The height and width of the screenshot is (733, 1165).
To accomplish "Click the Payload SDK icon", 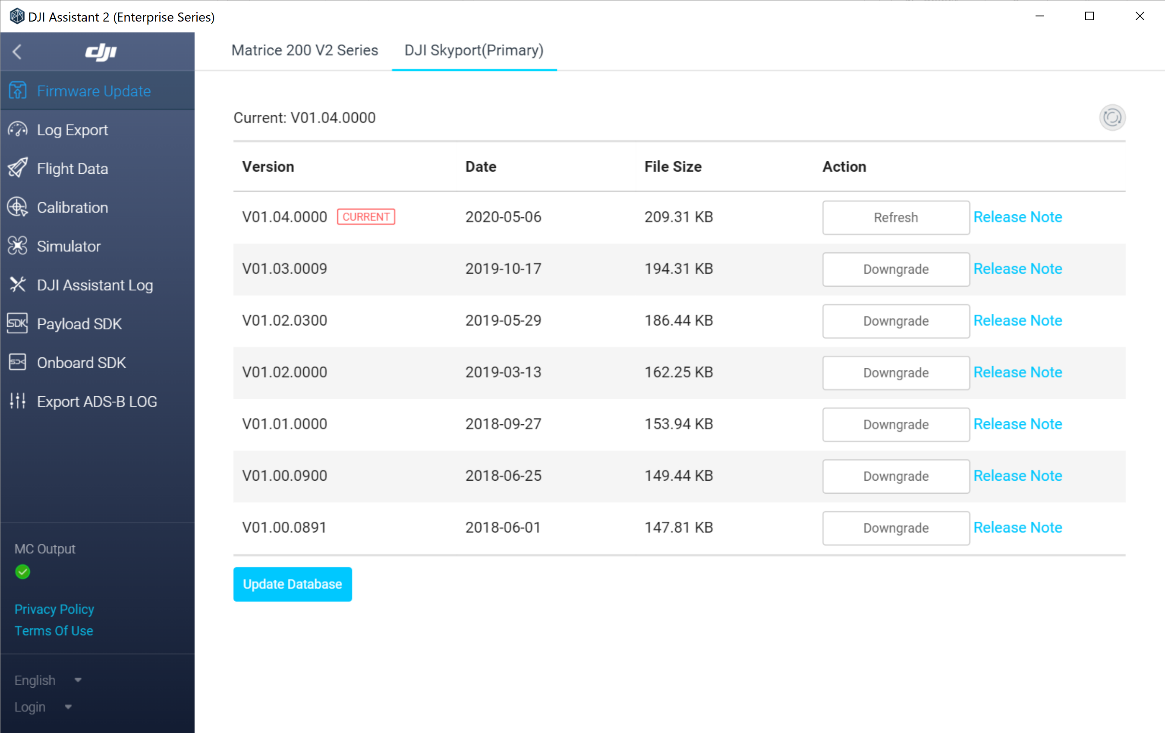I will 18,323.
